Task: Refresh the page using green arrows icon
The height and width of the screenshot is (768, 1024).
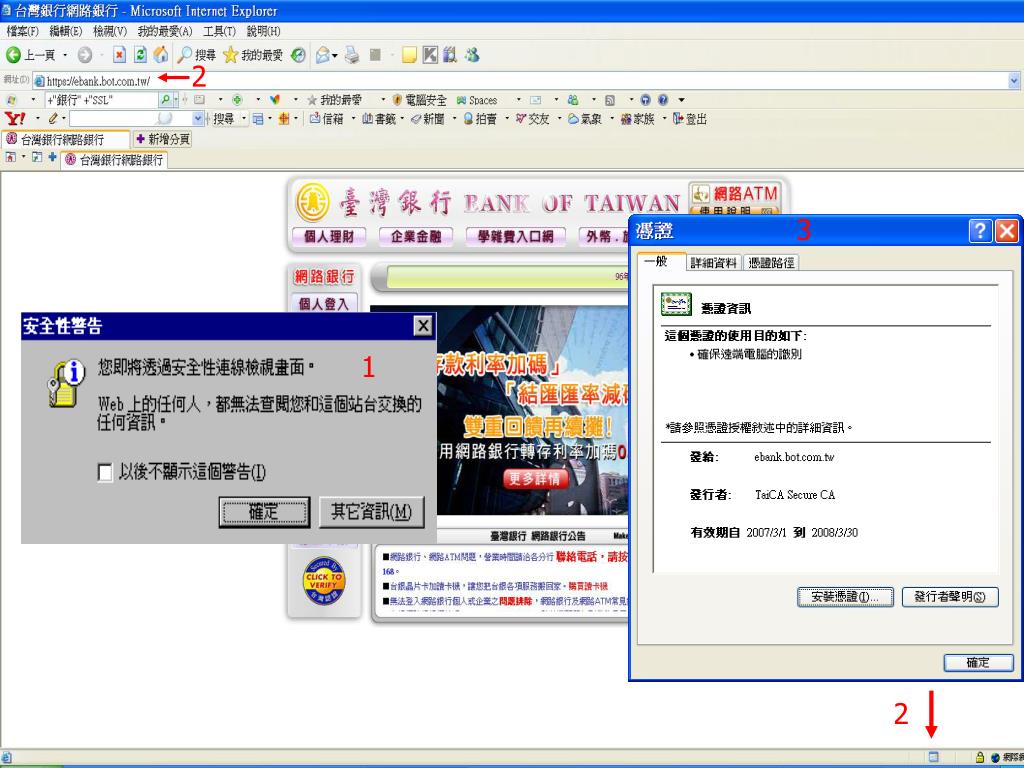Action: [x=140, y=55]
